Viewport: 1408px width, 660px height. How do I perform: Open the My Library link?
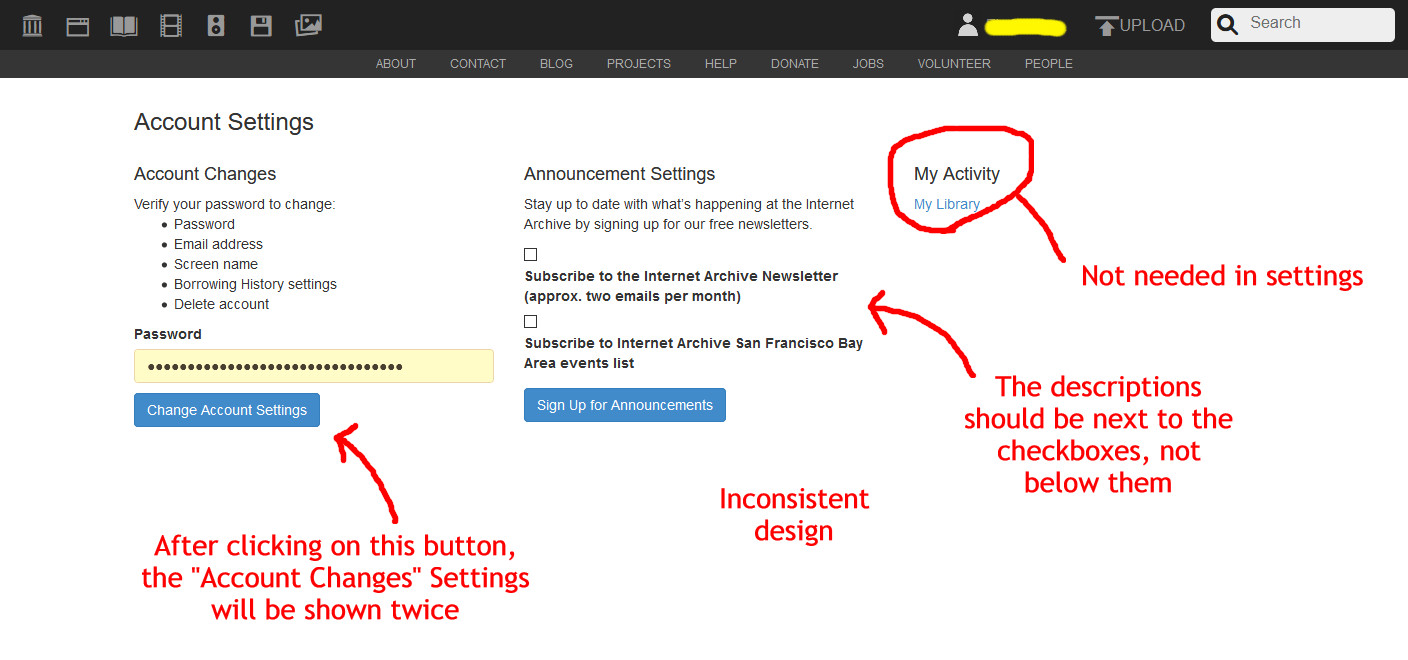pyautogui.click(x=947, y=204)
